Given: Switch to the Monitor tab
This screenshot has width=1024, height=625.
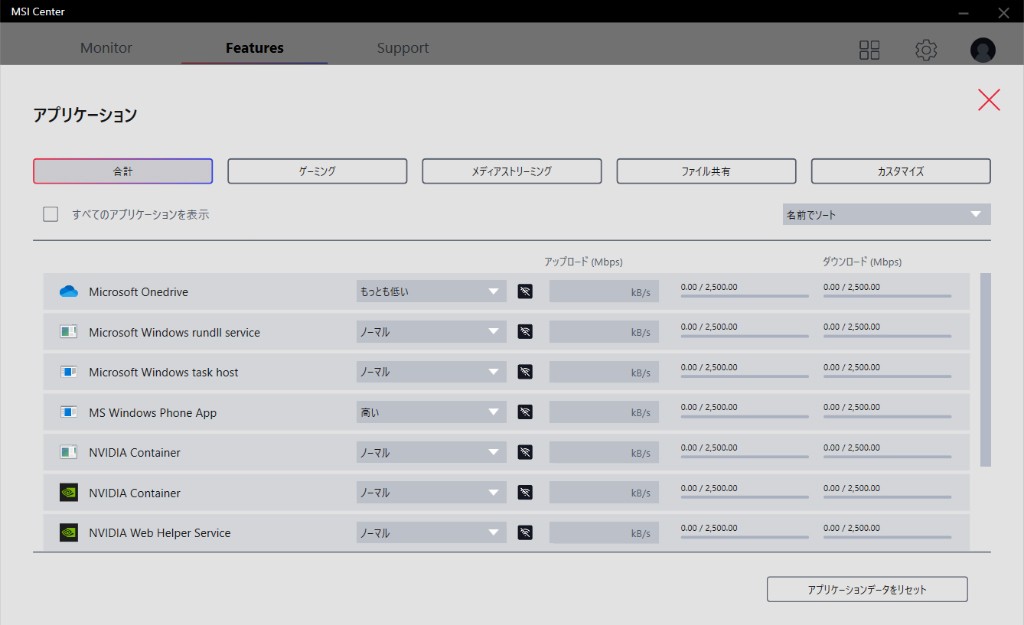Looking at the screenshot, I should 106,48.
